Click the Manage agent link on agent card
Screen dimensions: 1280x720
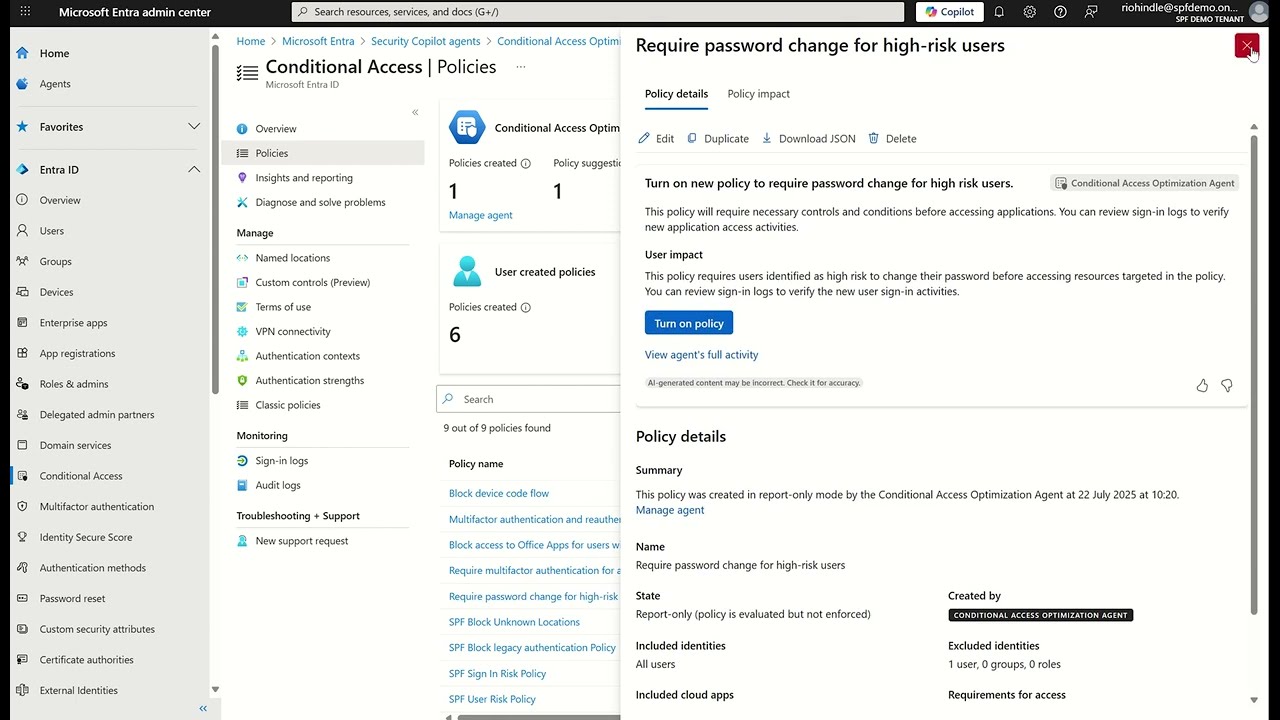click(480, 215)
